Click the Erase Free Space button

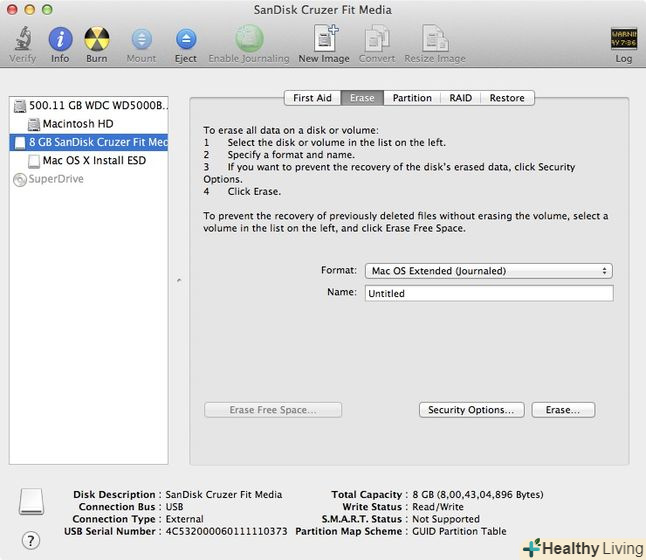(273, 410)
